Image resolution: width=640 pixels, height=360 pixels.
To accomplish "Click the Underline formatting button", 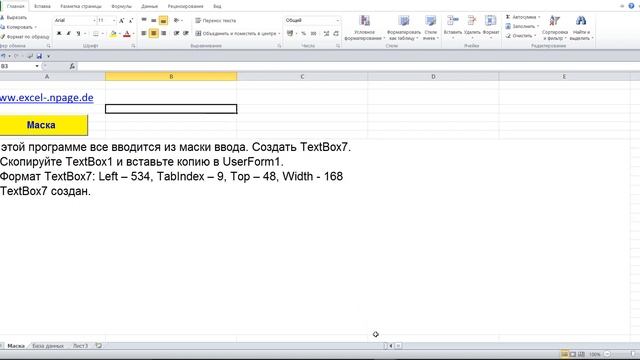I will (x=78, y=33).
